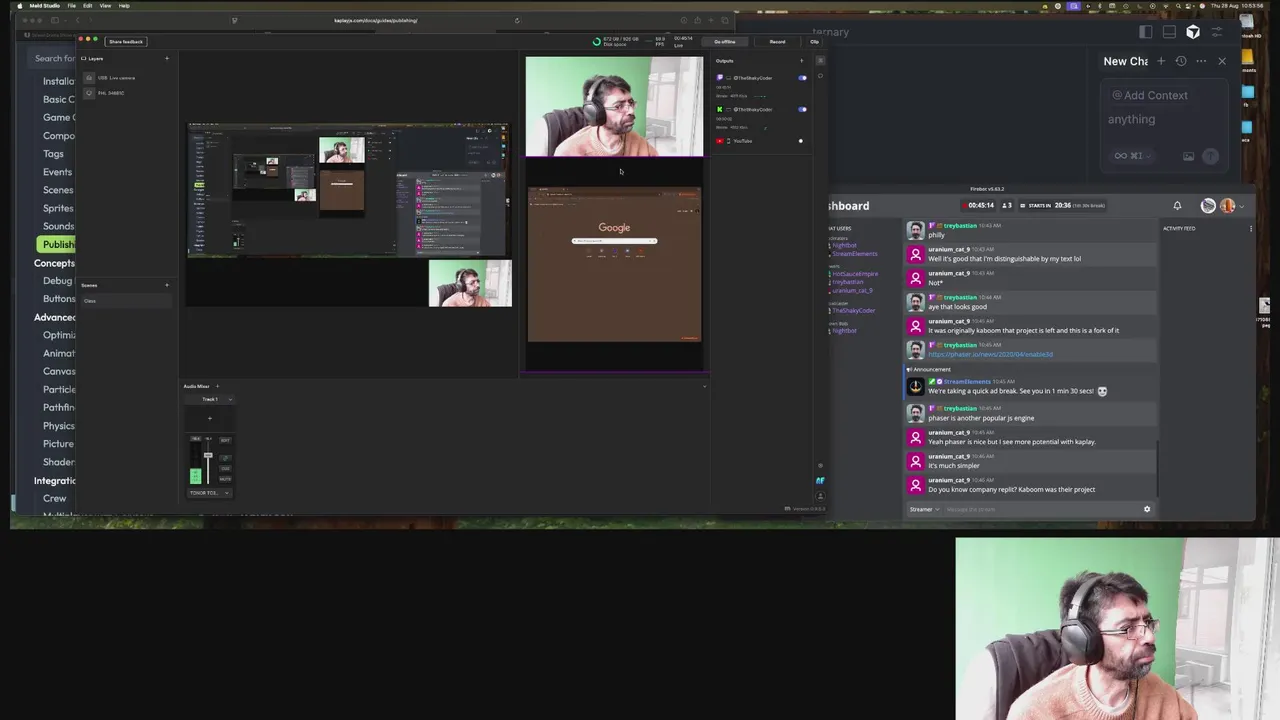Open Physics docs link in sidebar
This screenshot has height=720, width=1280.
pyautogui.click(x=58, y=426)
